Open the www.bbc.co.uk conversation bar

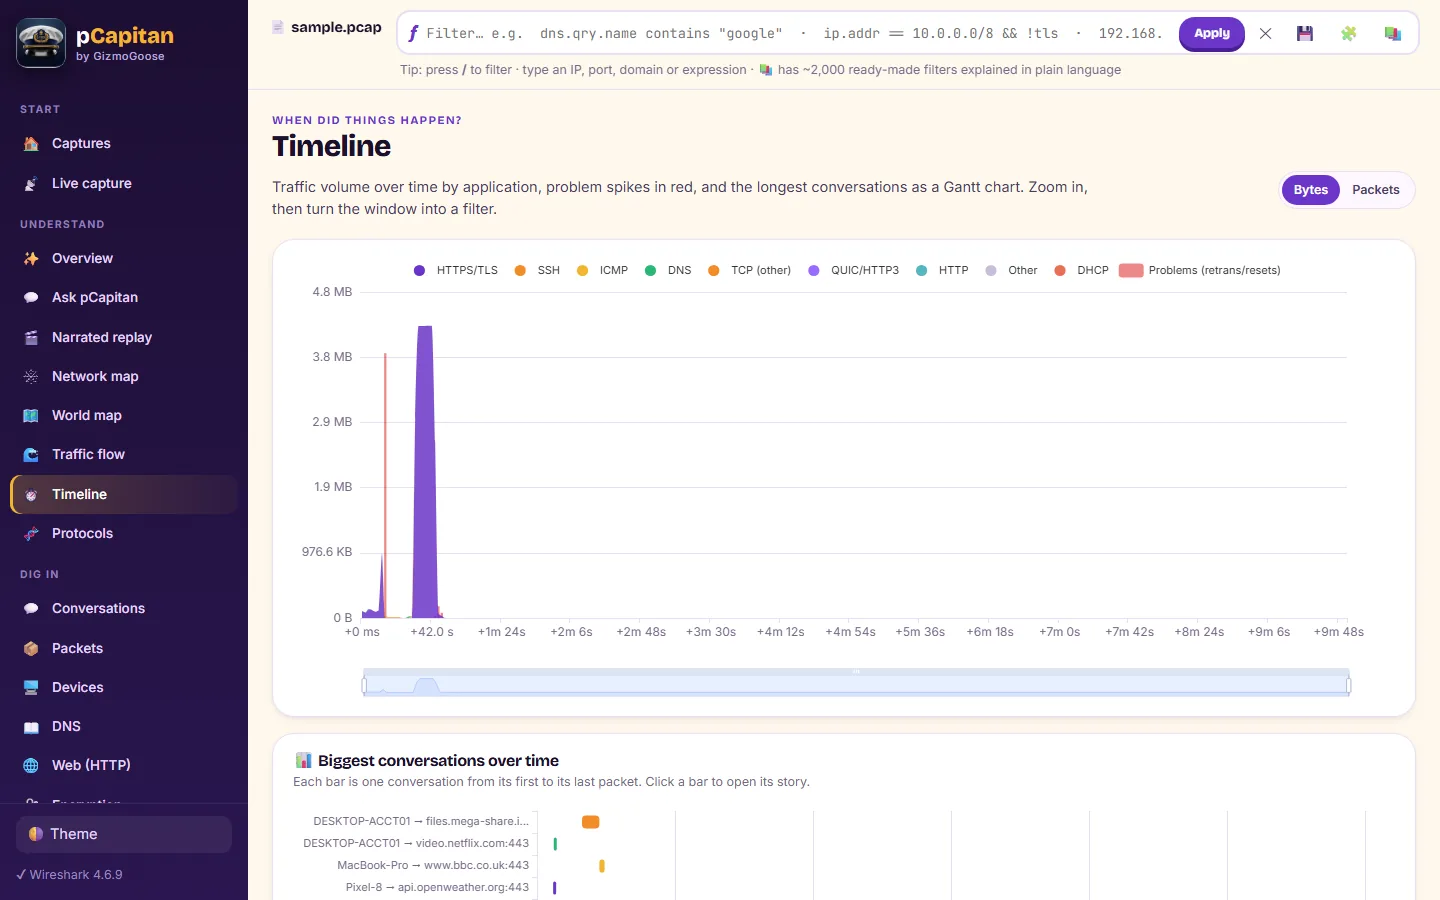[602, 866]
